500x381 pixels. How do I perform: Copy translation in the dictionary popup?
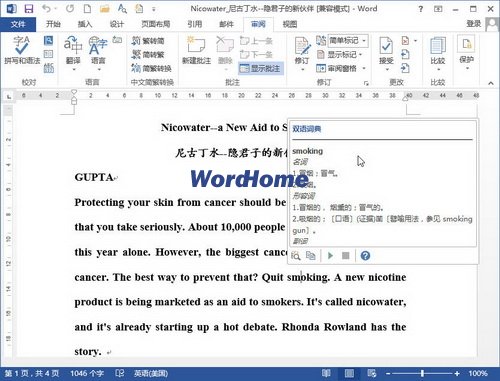311,256
